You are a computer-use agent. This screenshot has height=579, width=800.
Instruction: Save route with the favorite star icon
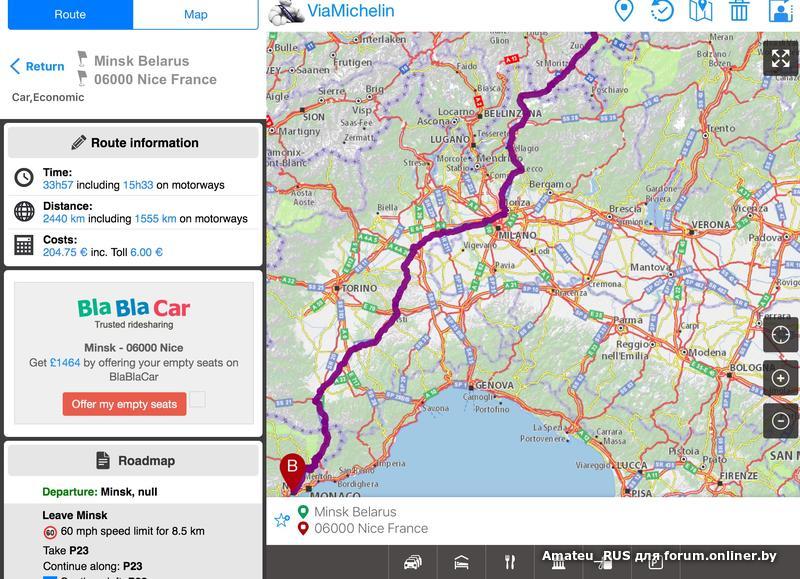pos(282,520)
